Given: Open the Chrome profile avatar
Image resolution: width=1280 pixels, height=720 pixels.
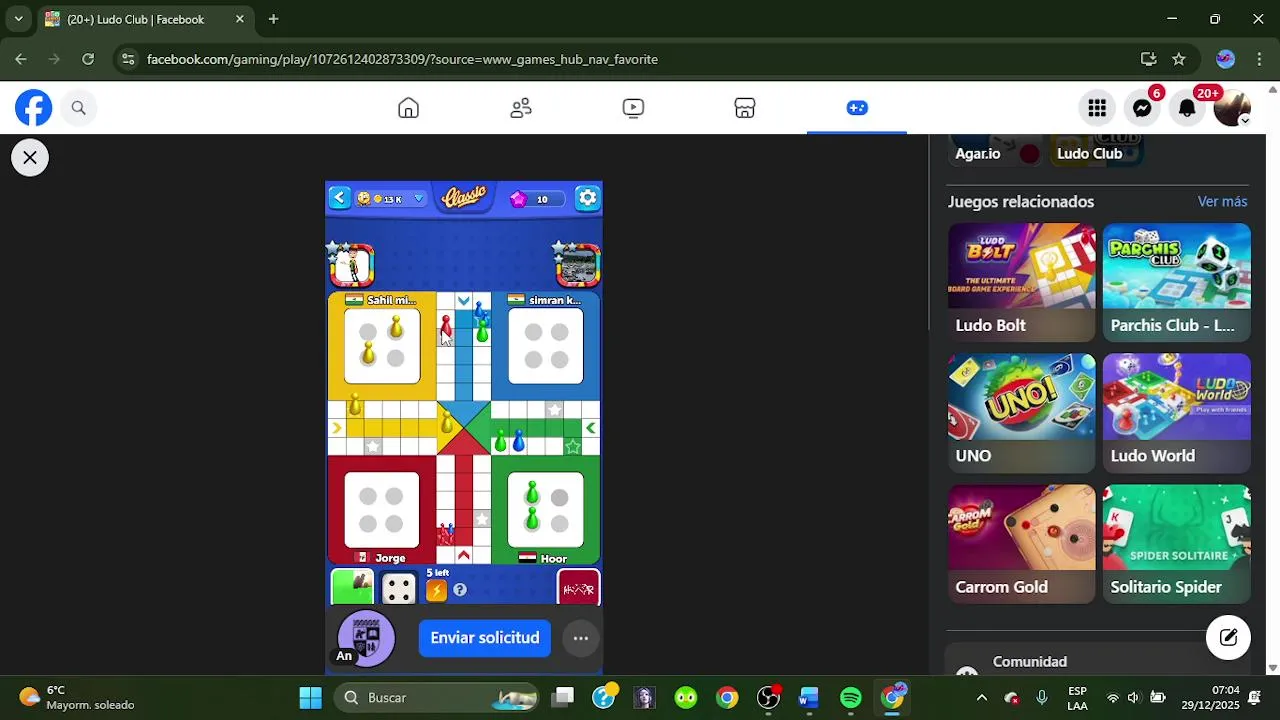Looking at the screenshot, I should coord(1225,59).
